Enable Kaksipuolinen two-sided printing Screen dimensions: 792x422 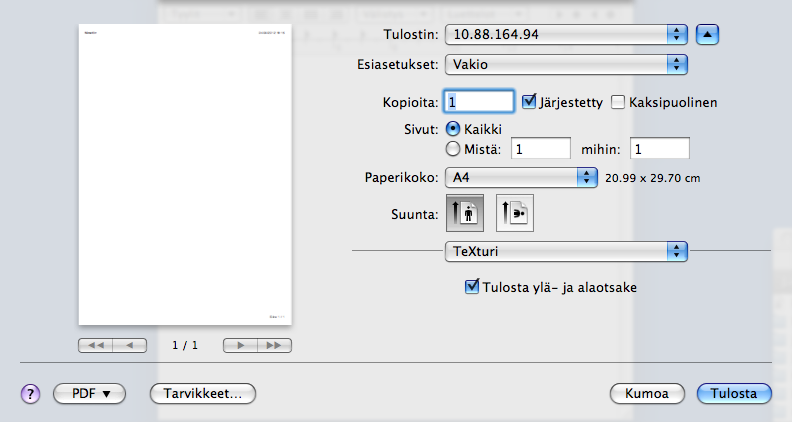tap(618, 101)
